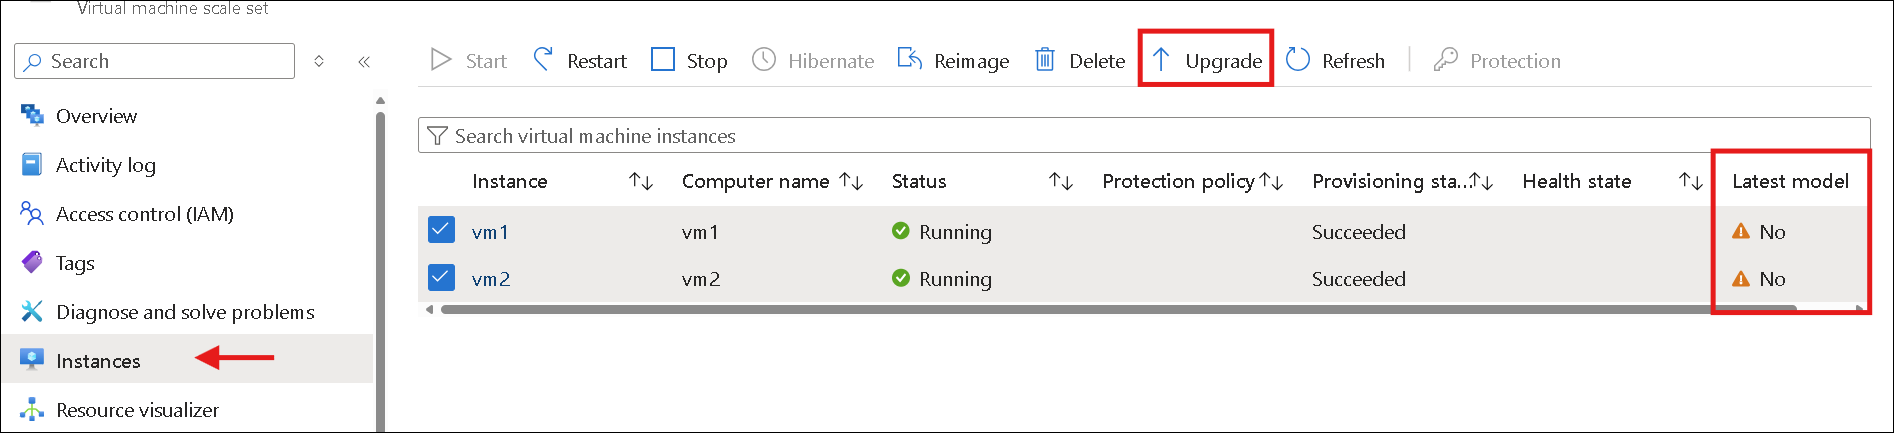Click the Refresh circular arrow icon
This screenshot has width=1894, height=433.
(1298, 60)
